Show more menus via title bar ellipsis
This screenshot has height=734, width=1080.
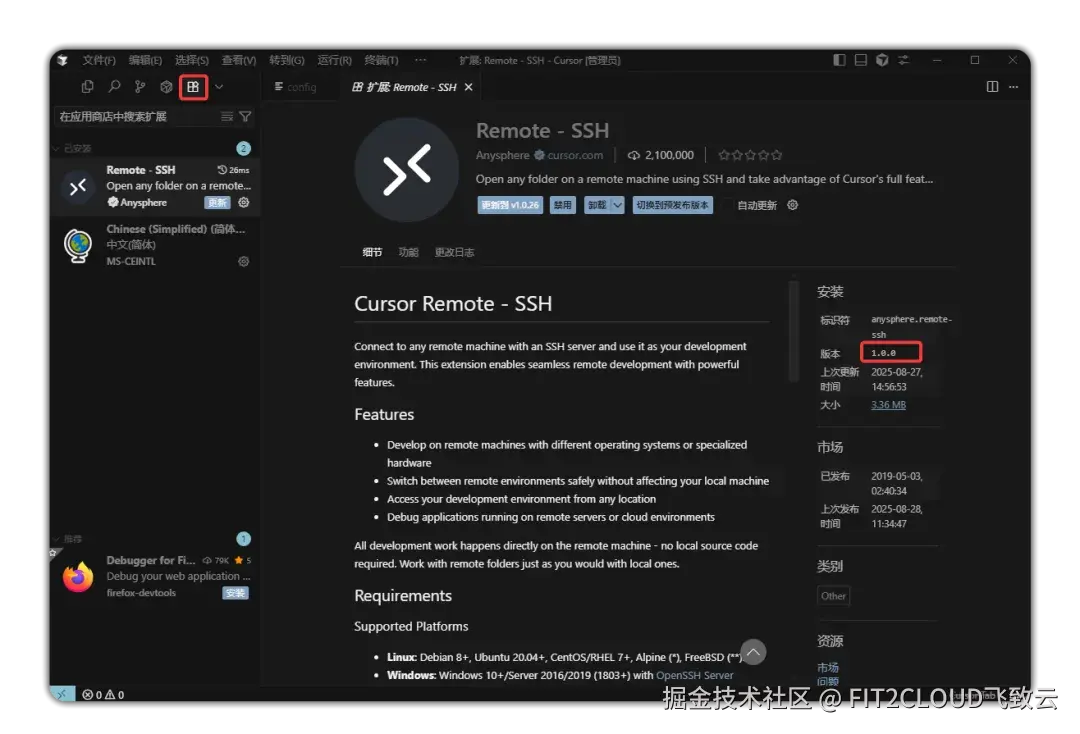pyautogui.click(x=420, y=61)
